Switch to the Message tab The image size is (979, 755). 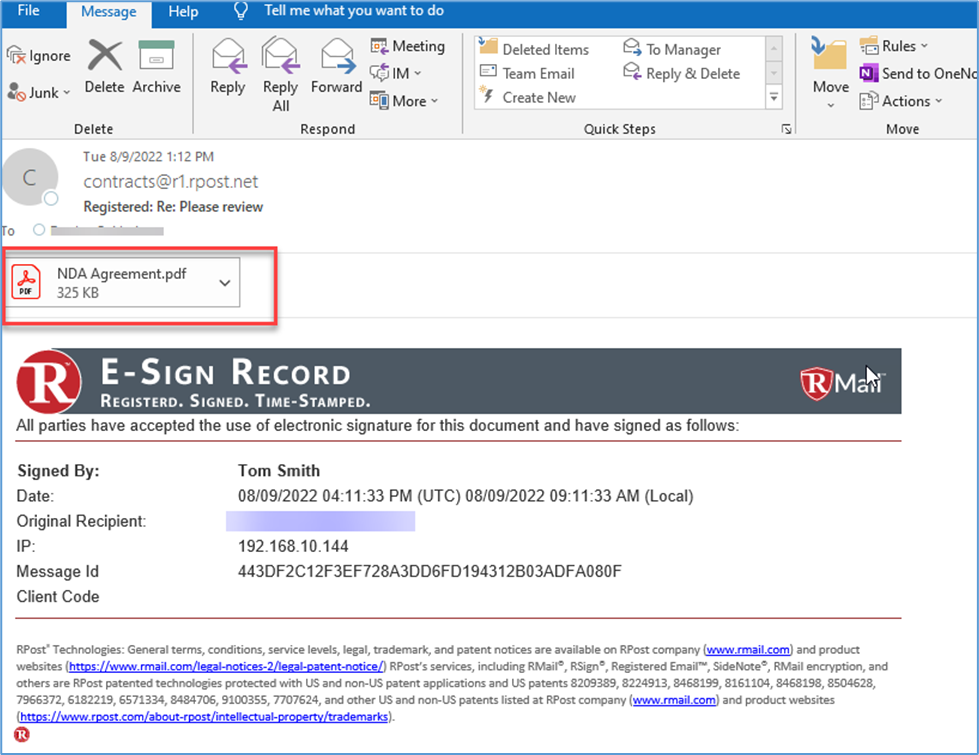pos(108,13)
